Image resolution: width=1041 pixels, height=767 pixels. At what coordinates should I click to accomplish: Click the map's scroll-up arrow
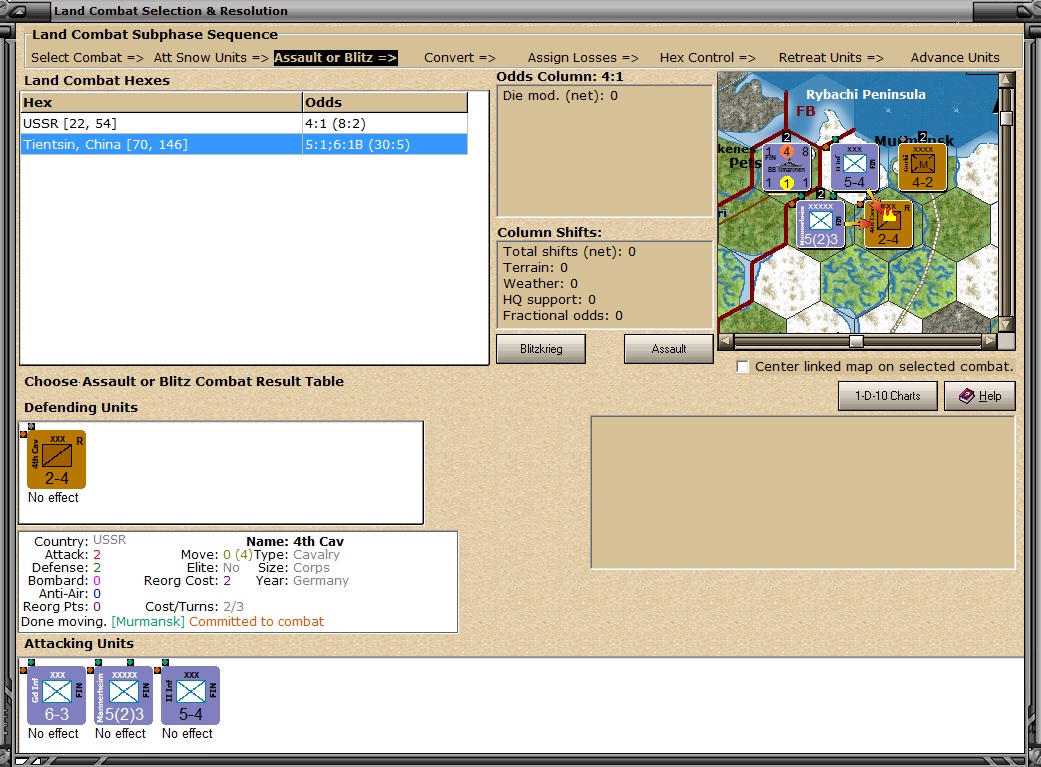1006,80
